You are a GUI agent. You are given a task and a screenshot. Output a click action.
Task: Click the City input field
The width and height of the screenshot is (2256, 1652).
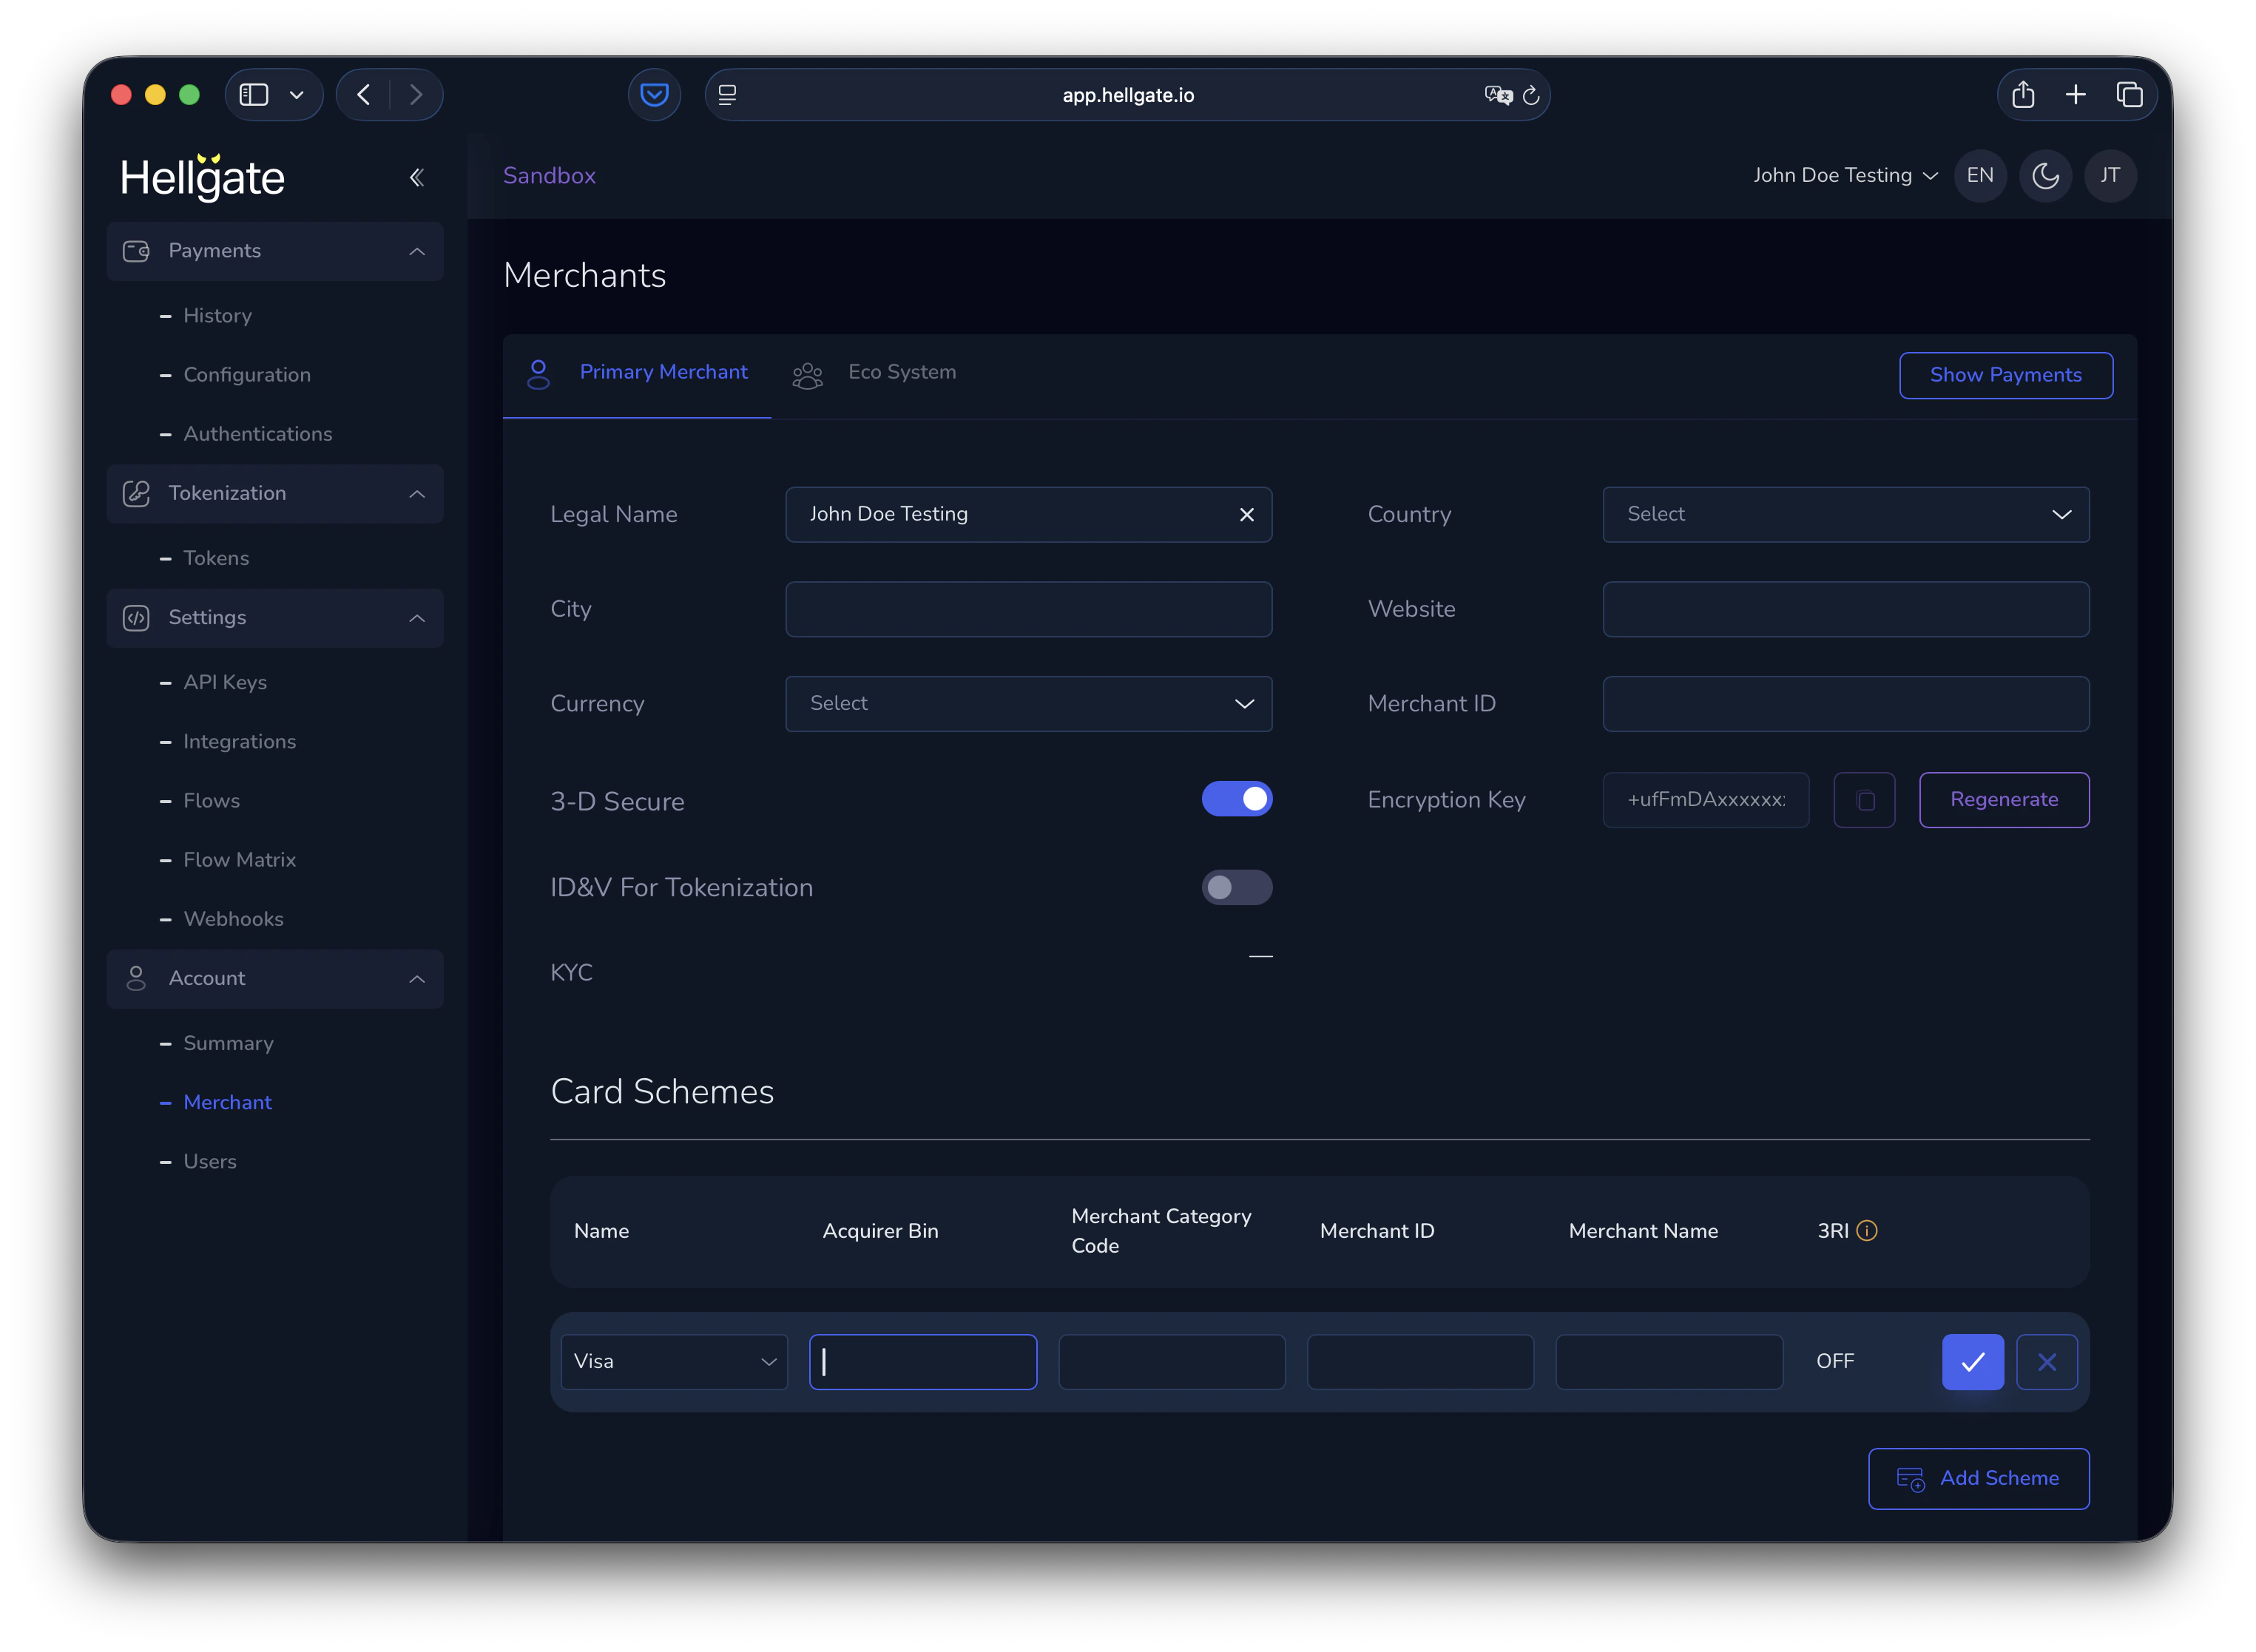[x=1028, y=609]
